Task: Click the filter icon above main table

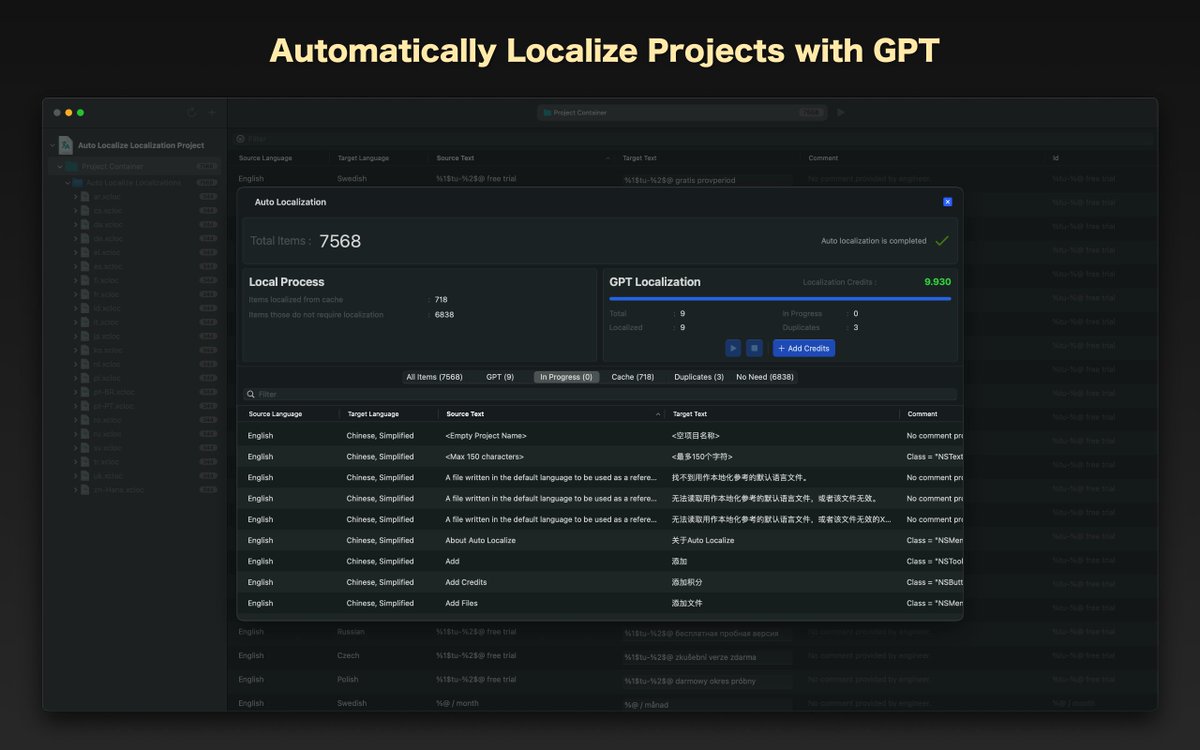Action: [x=240, y=139]
